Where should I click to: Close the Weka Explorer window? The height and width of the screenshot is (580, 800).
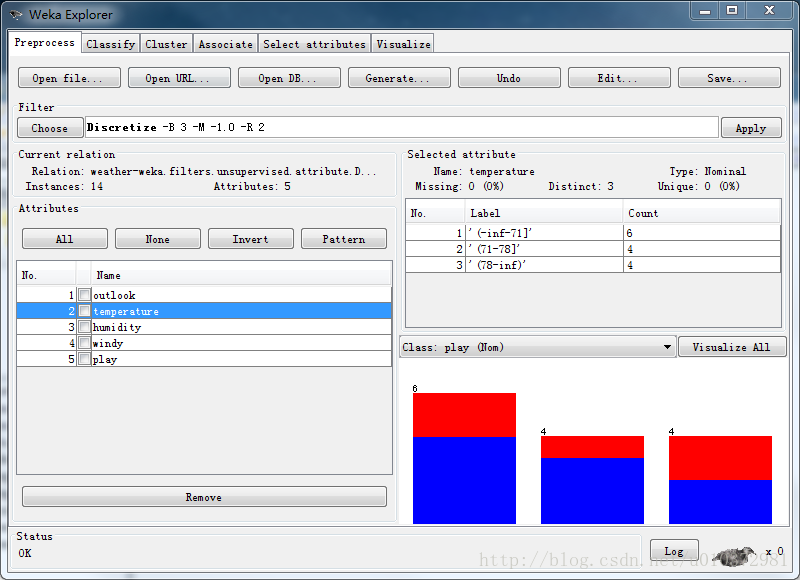[770, 10]
